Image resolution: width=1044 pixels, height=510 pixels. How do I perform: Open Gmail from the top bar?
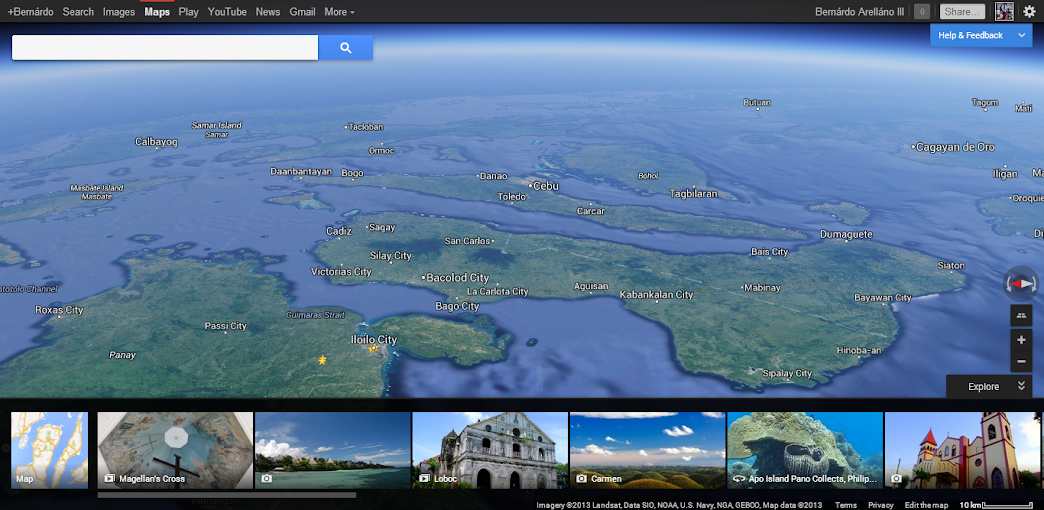pyautogui.click(x=302, y=12)
